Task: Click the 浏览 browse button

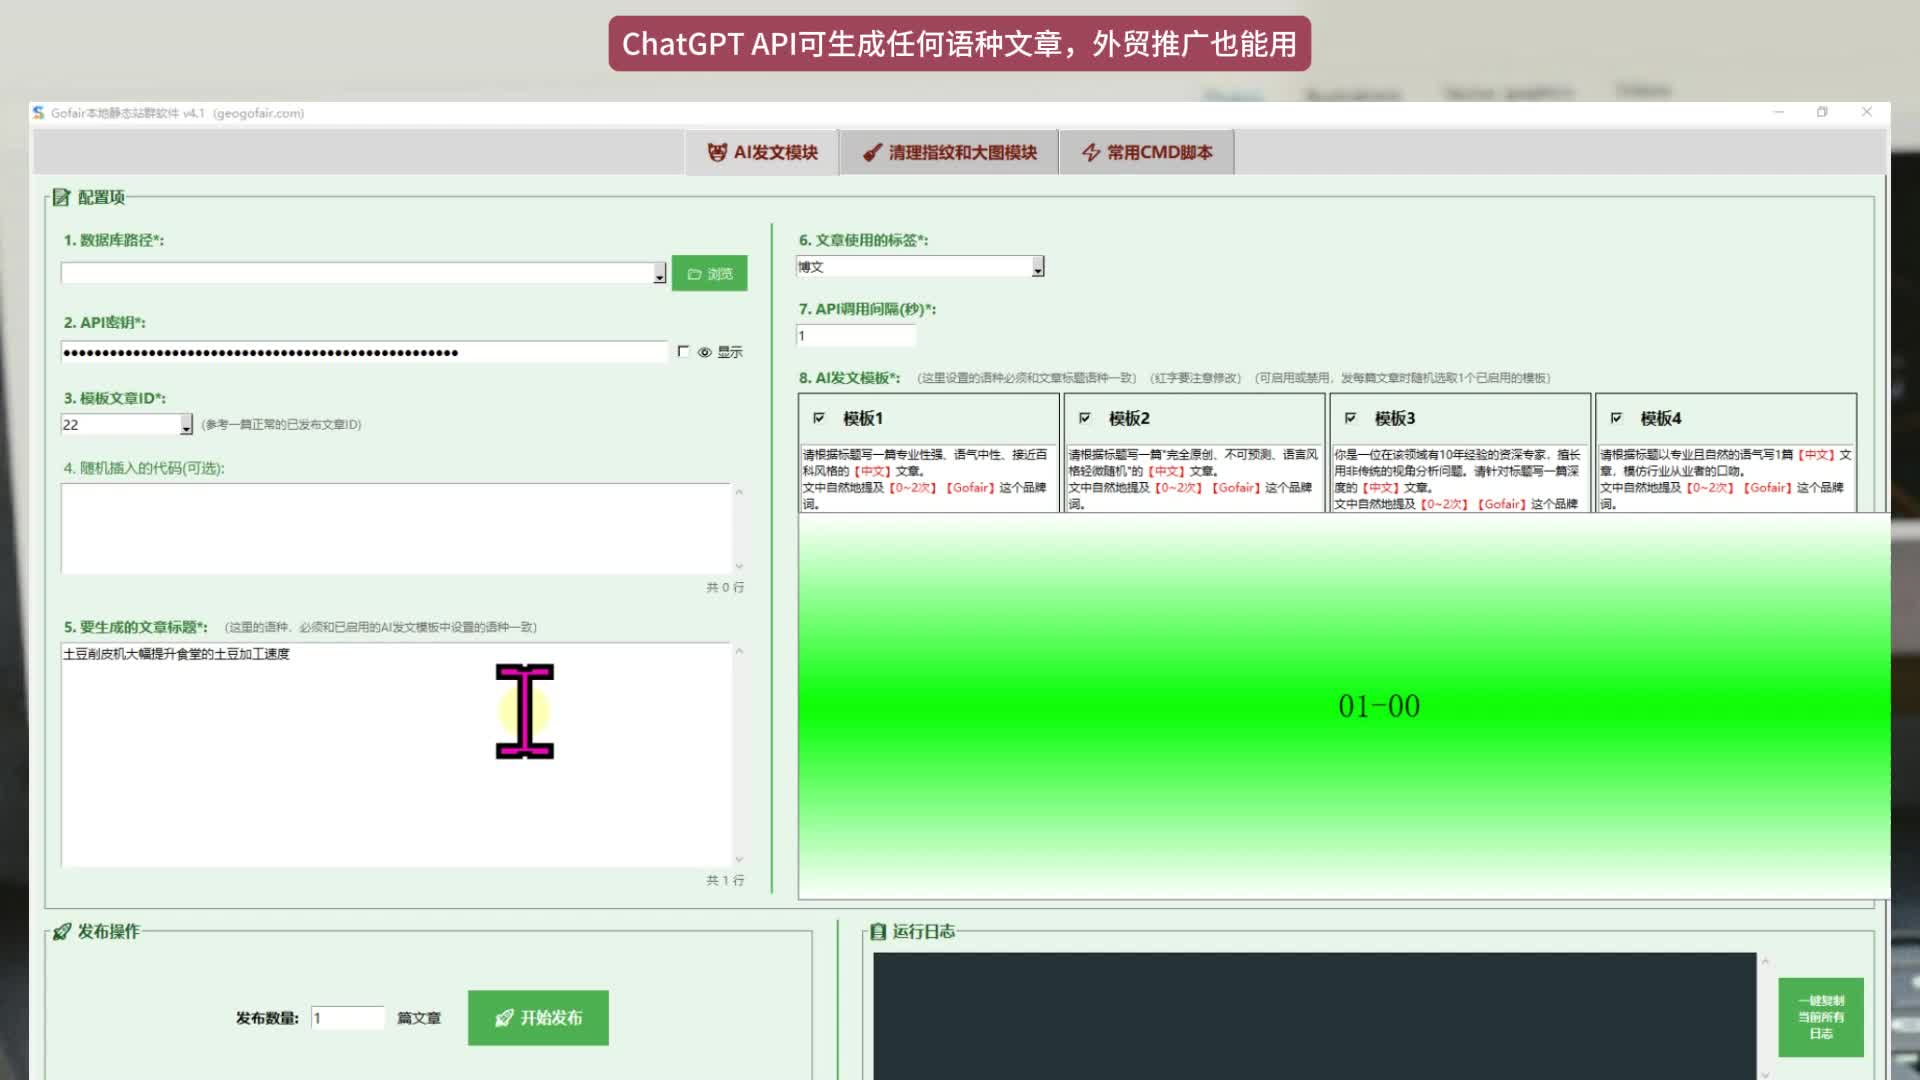Action: click(x=709, y=273)
